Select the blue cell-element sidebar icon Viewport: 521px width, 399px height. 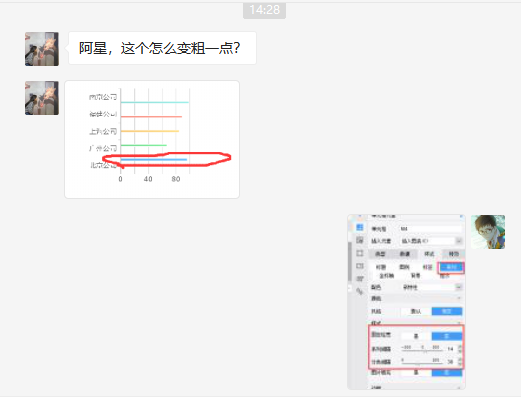click(360, 227)
